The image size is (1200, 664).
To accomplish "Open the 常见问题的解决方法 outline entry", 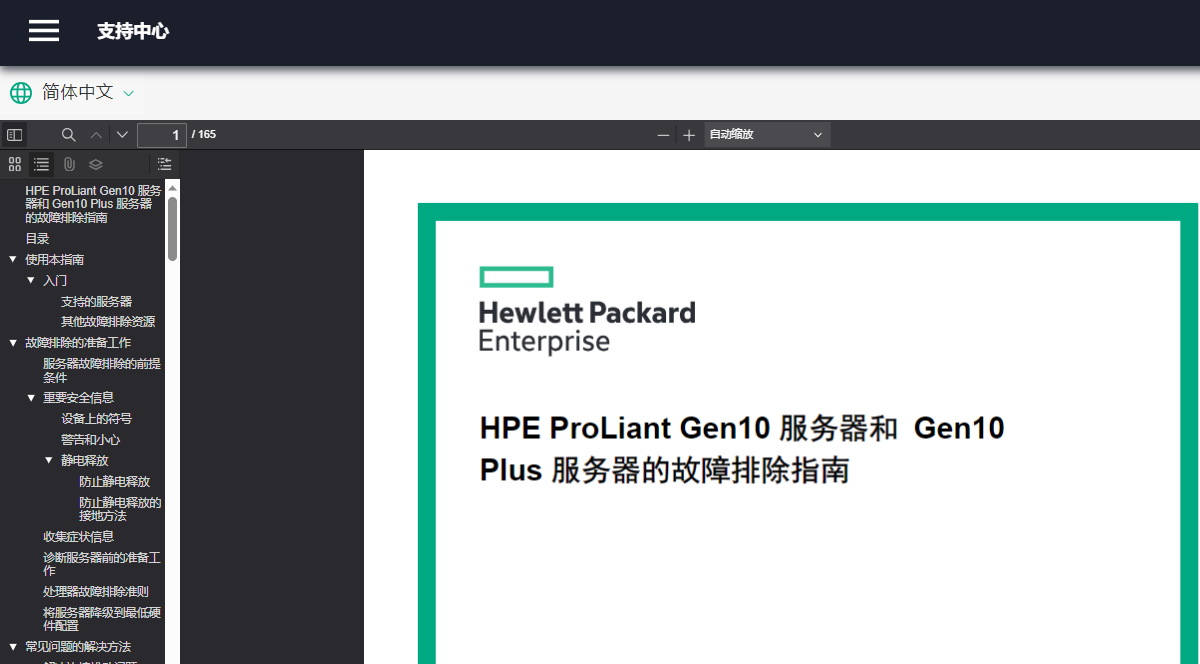I will (x=78, y=647).
